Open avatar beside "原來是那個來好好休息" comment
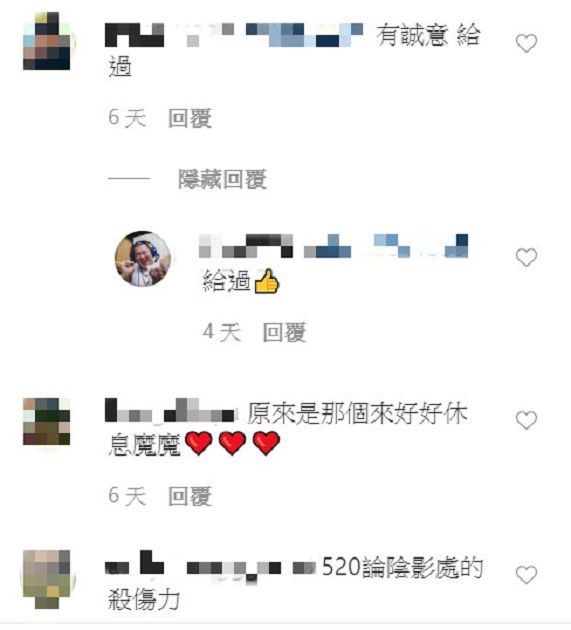 [47, 421]
